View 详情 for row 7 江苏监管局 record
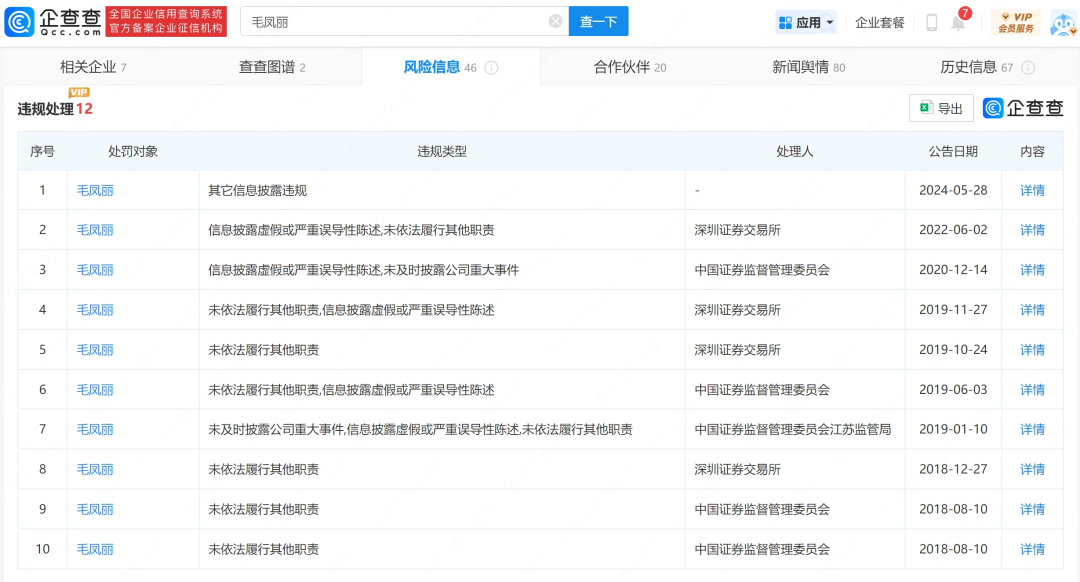This screenshot has width=1080, height=582. (1032, 429)
